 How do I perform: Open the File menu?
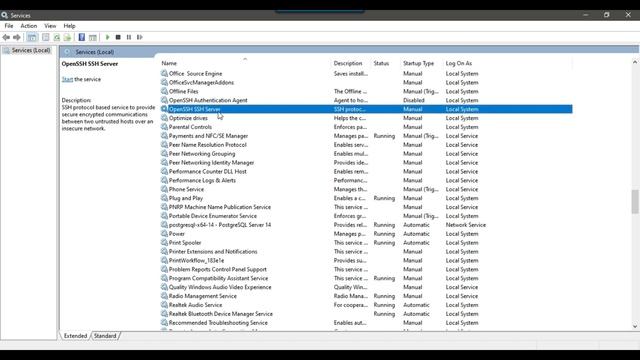(x=9, y=26)
